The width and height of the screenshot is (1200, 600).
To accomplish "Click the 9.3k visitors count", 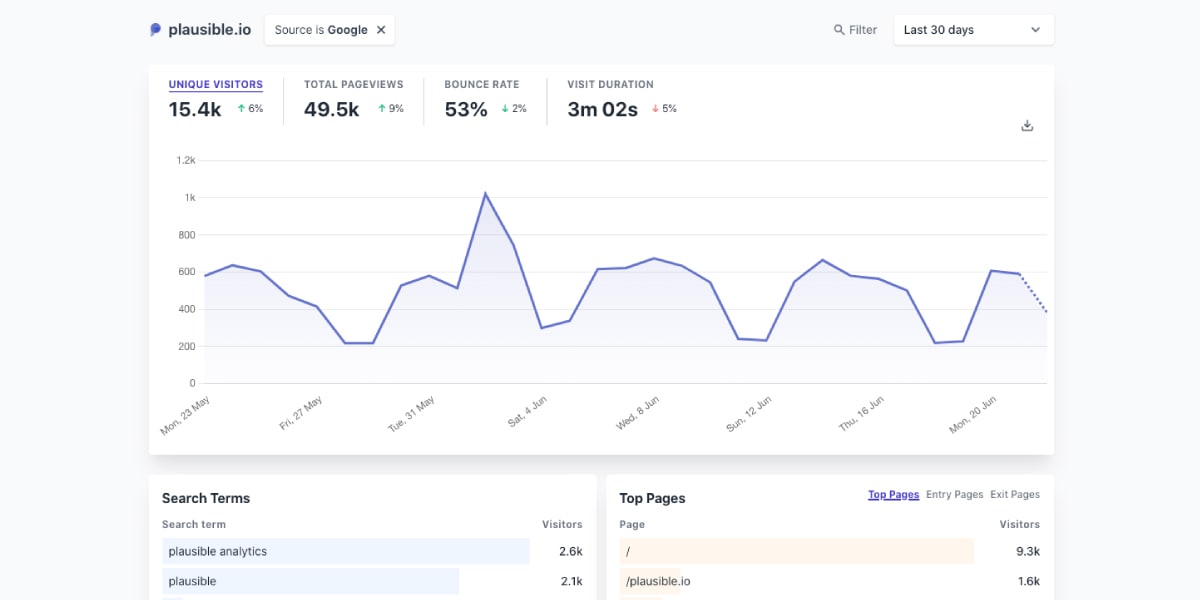I will coord(1028,551).
